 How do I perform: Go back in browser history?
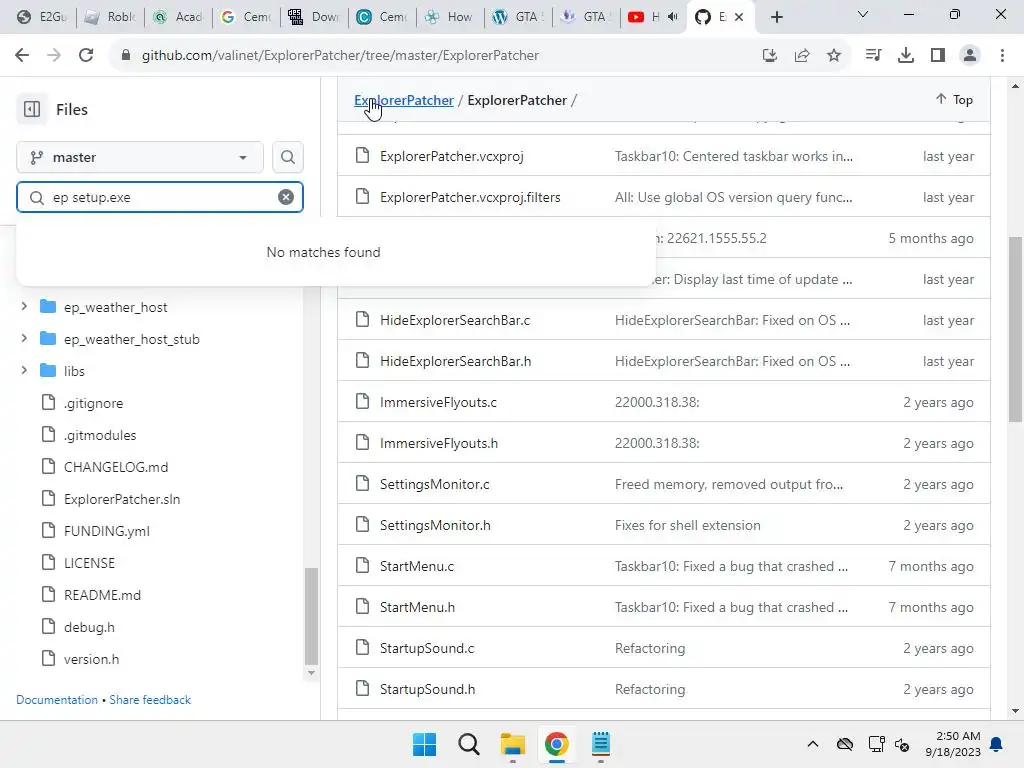22,56
